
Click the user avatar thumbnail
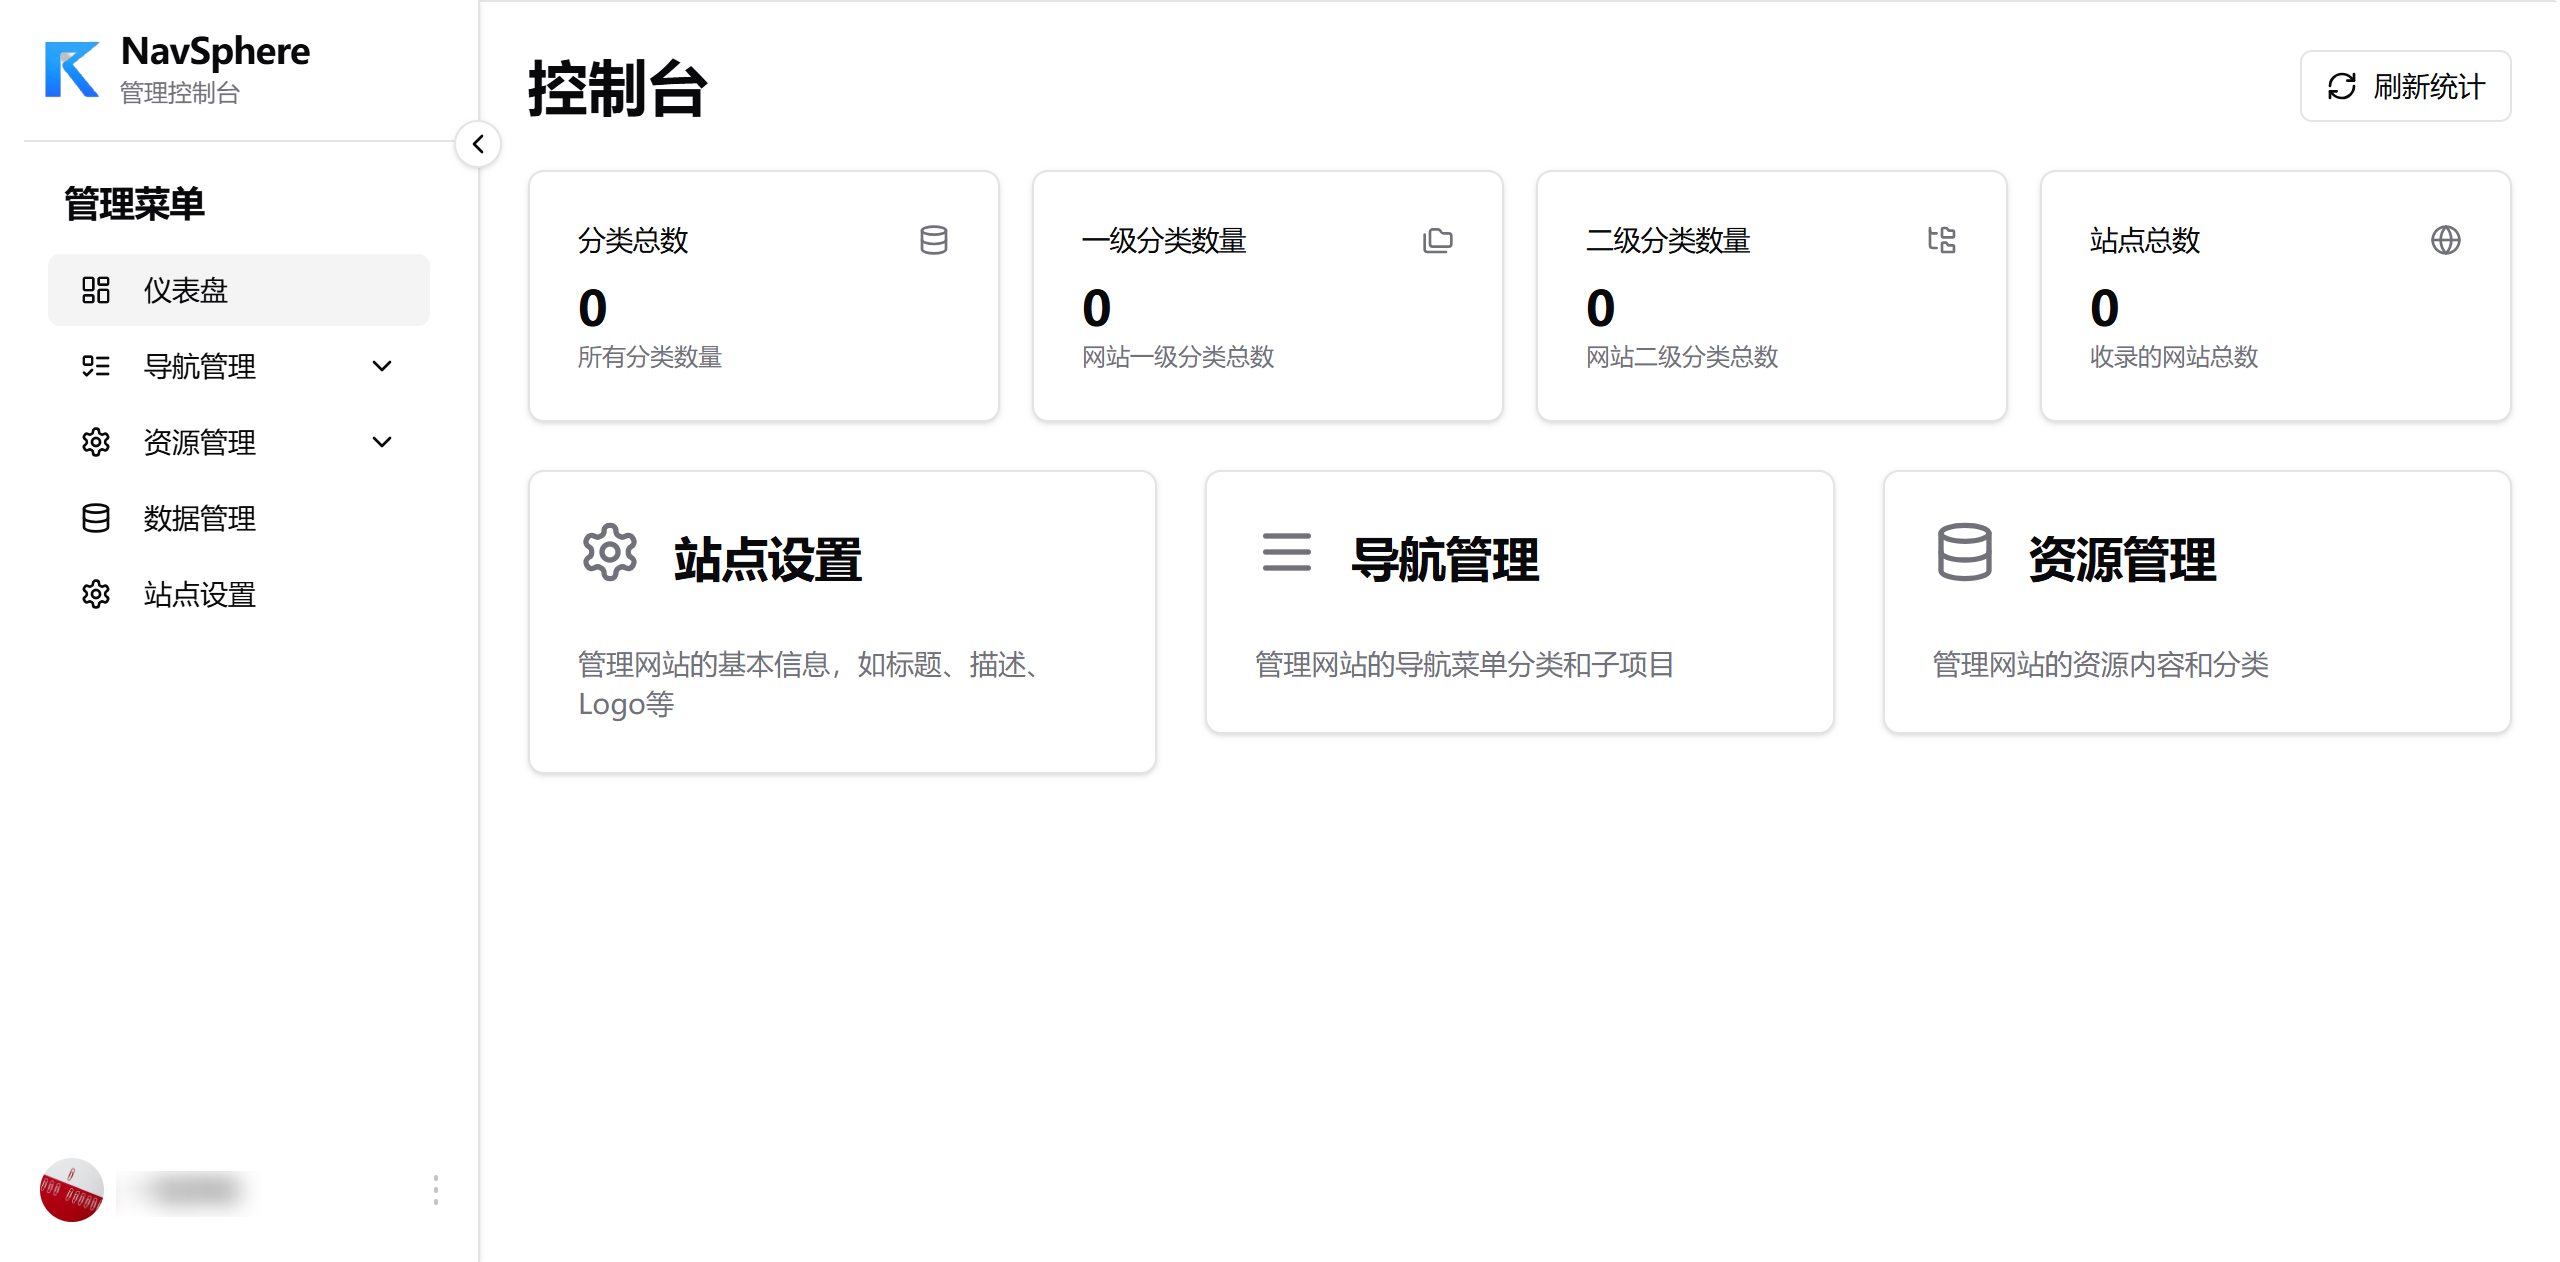pyautogui.click(x=72, y=1190)
